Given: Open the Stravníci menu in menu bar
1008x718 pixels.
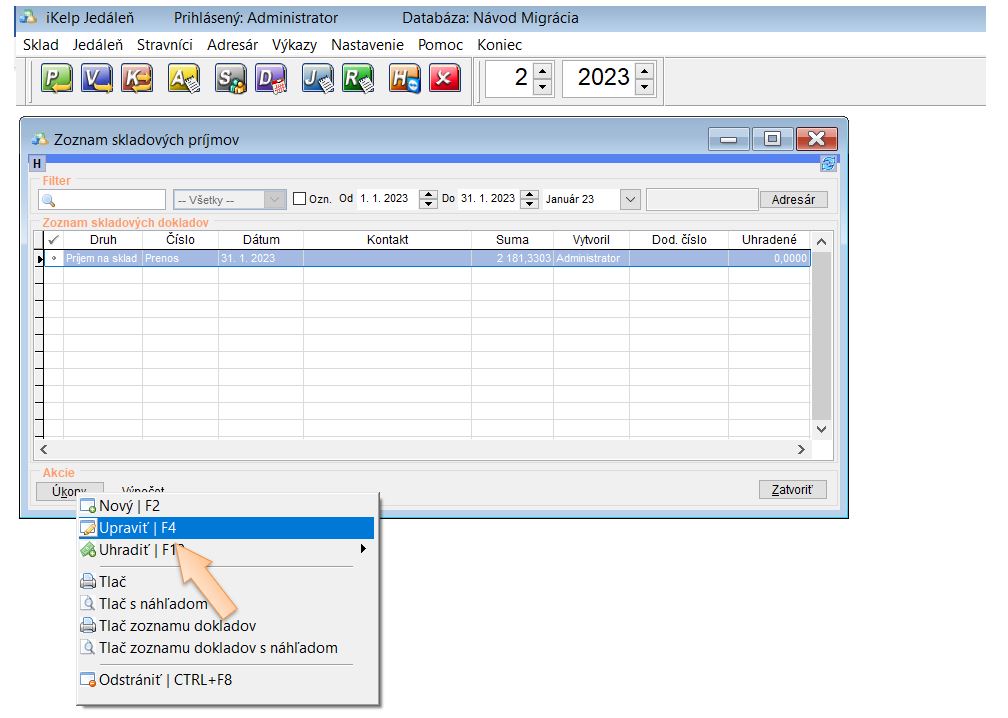Looking at the screenshot, I should pos(165,45).
